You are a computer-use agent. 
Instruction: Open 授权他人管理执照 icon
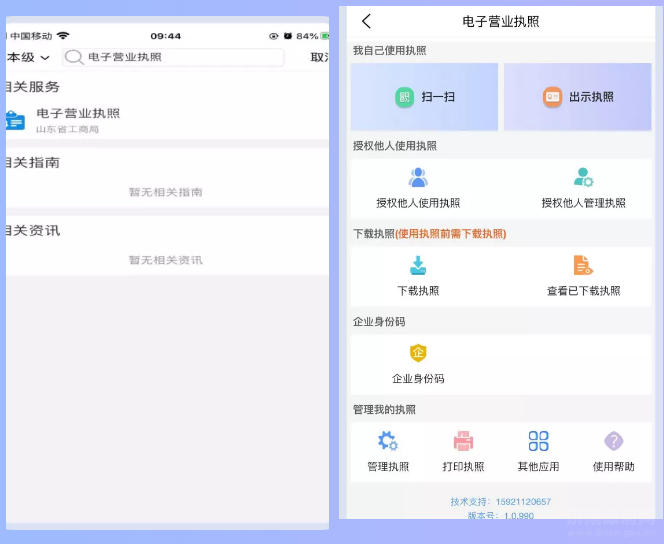(x=584, y=178)
